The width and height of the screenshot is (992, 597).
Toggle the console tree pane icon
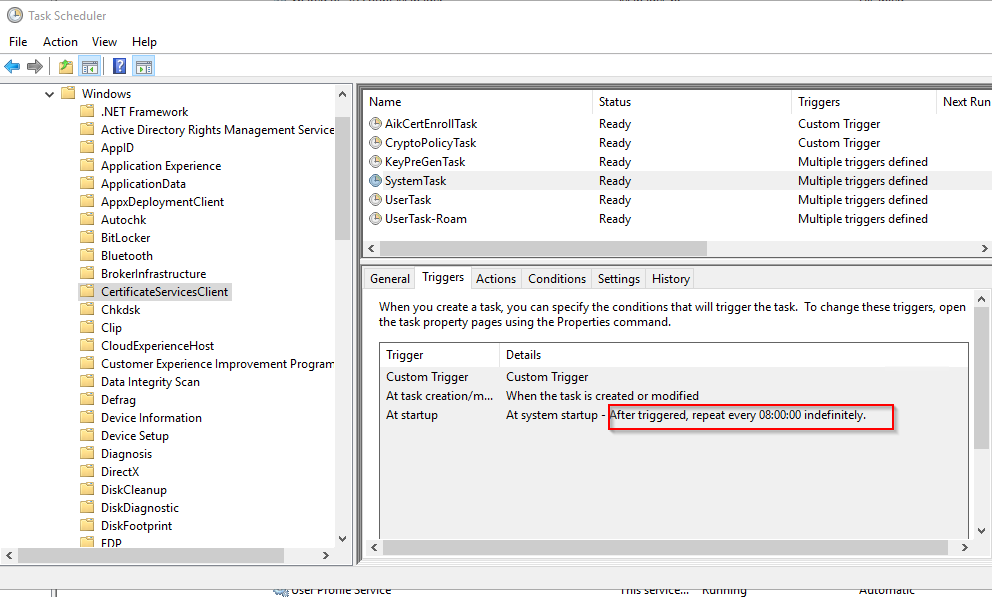[x=88, y=66]
